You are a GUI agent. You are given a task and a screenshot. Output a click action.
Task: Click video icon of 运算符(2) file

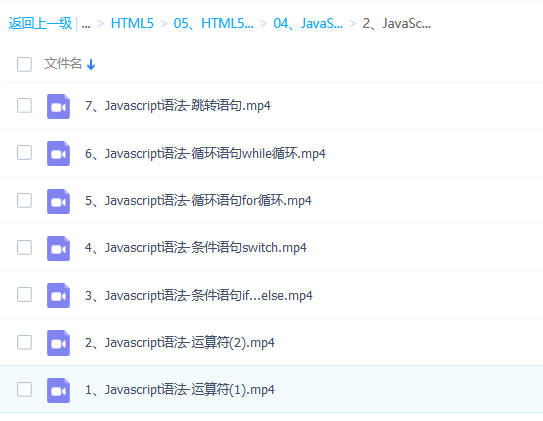pyautogui.click(x=58, y=343)
